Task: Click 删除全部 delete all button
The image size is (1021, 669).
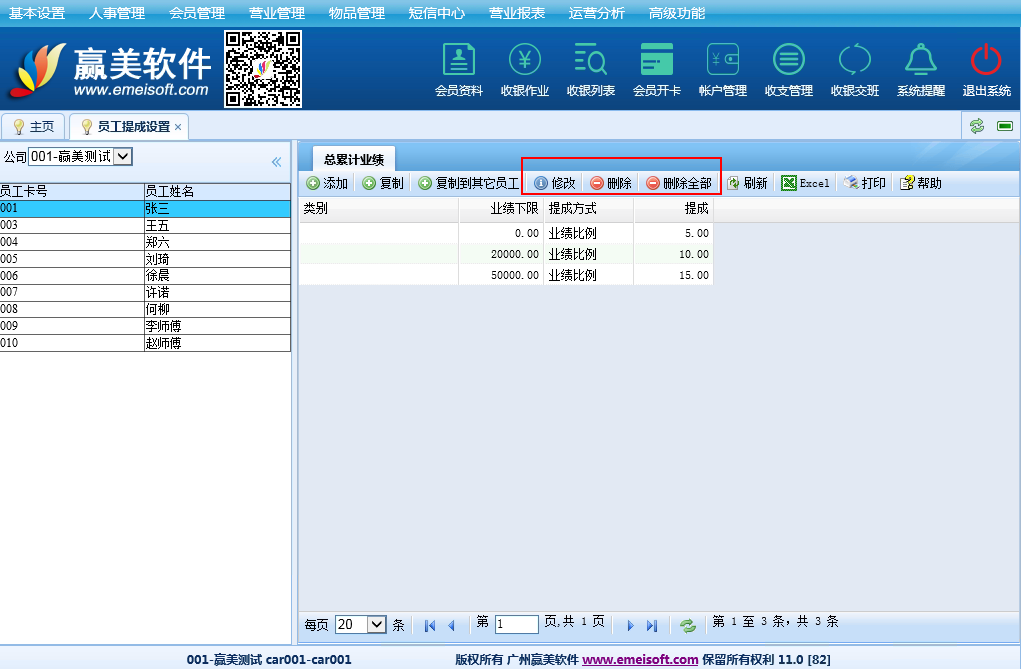Action: 678,184
